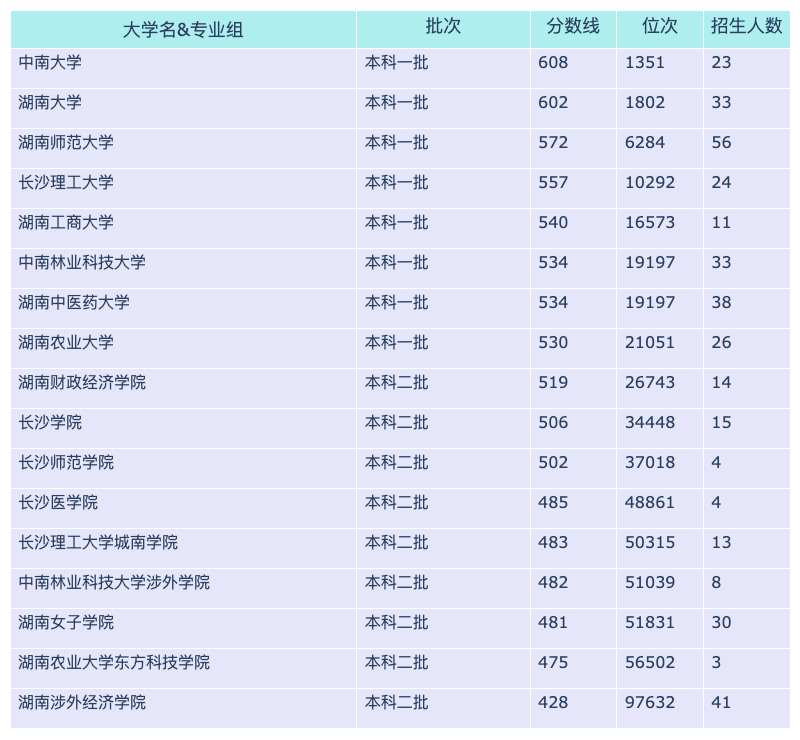Click enrollment 8 for 中南林业科技大学涉外学院
Viewport: 800px width, 740px height.
coord(716,582)
